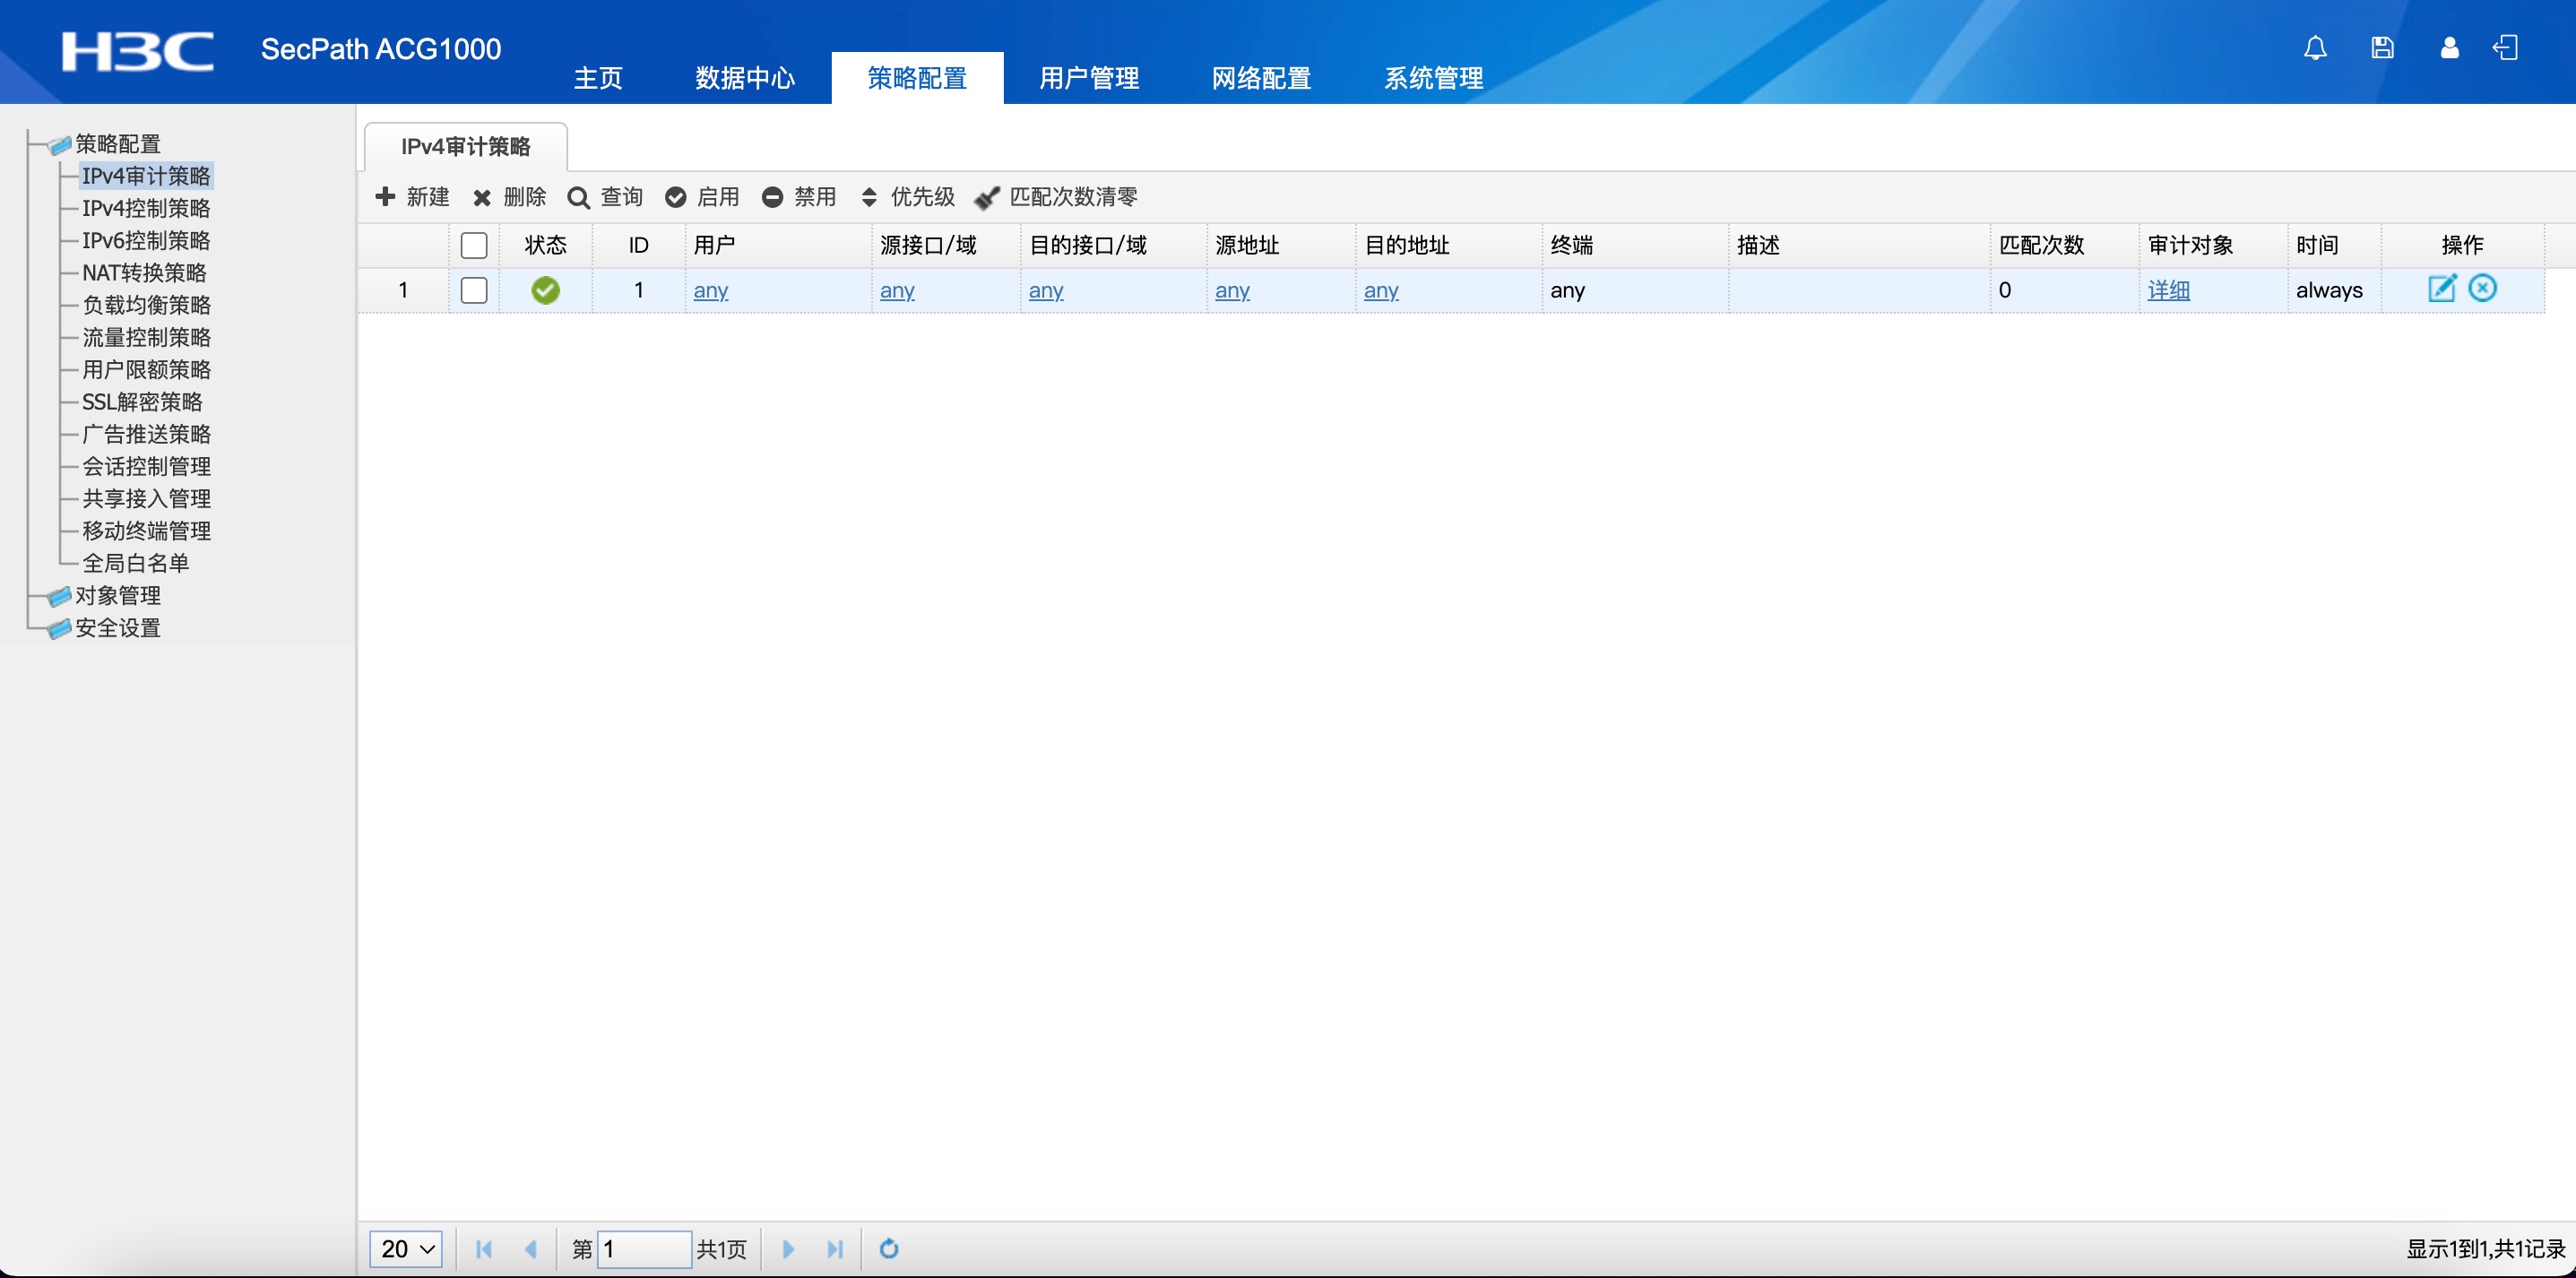The image size is (2576, 1278).
Task: Open the 数据中心 top menu
Action: coord(744,78)
